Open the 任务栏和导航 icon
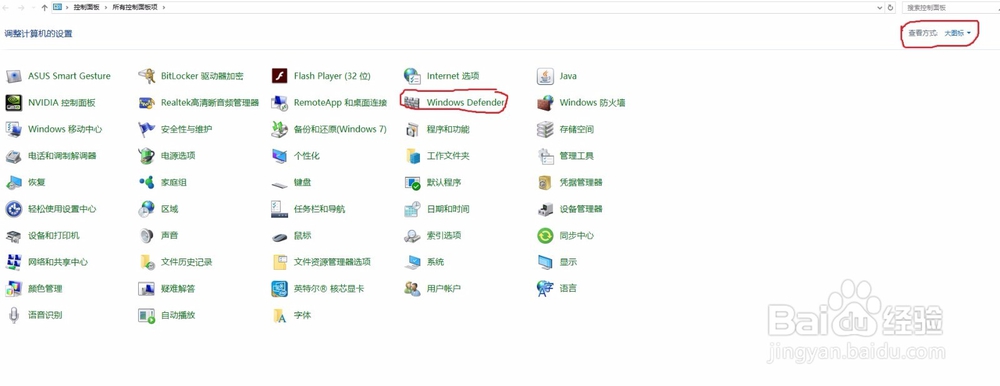 click(279, 209)
